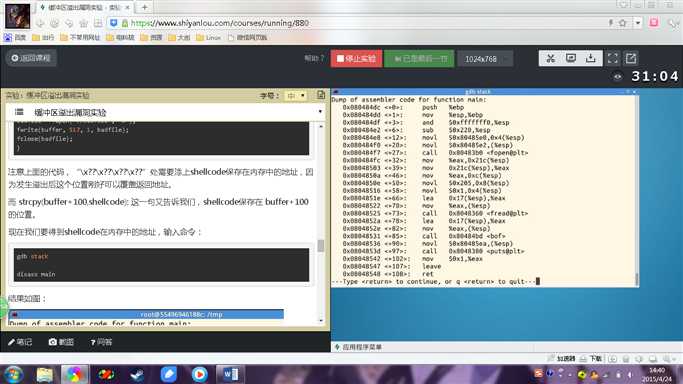Click the star bookmark icon

coord(623,23)
